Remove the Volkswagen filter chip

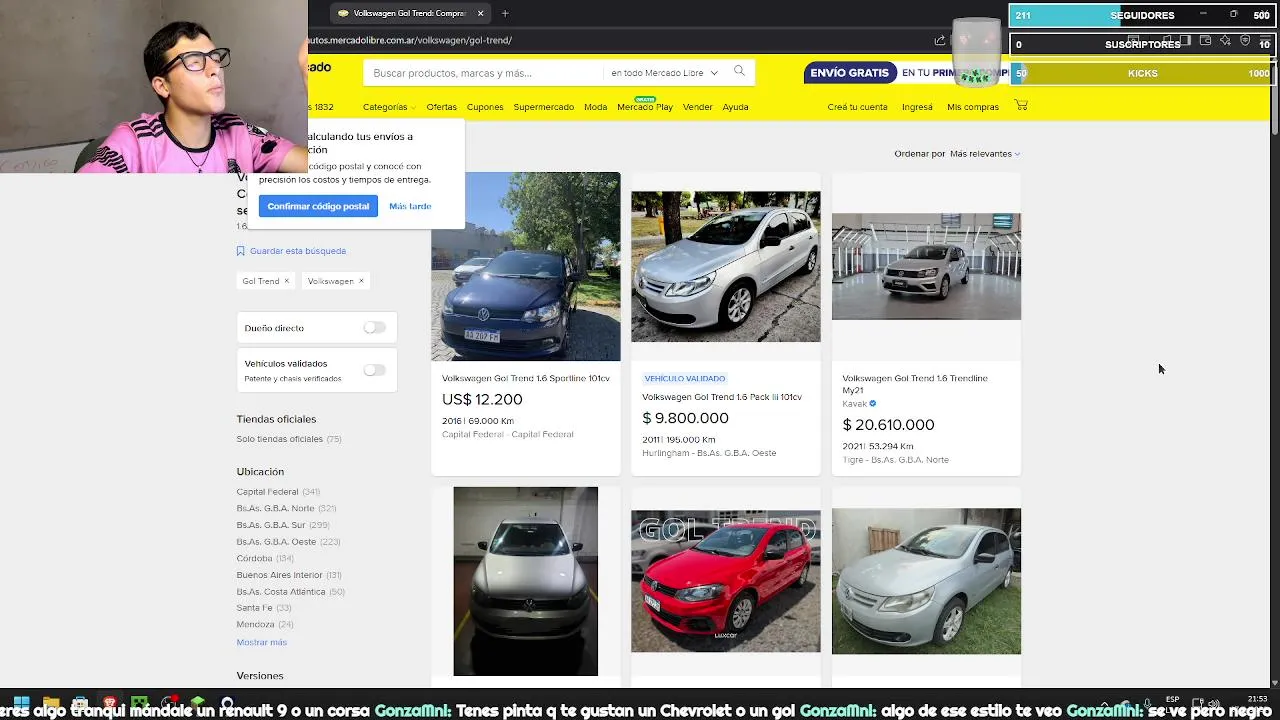point(361,281)
